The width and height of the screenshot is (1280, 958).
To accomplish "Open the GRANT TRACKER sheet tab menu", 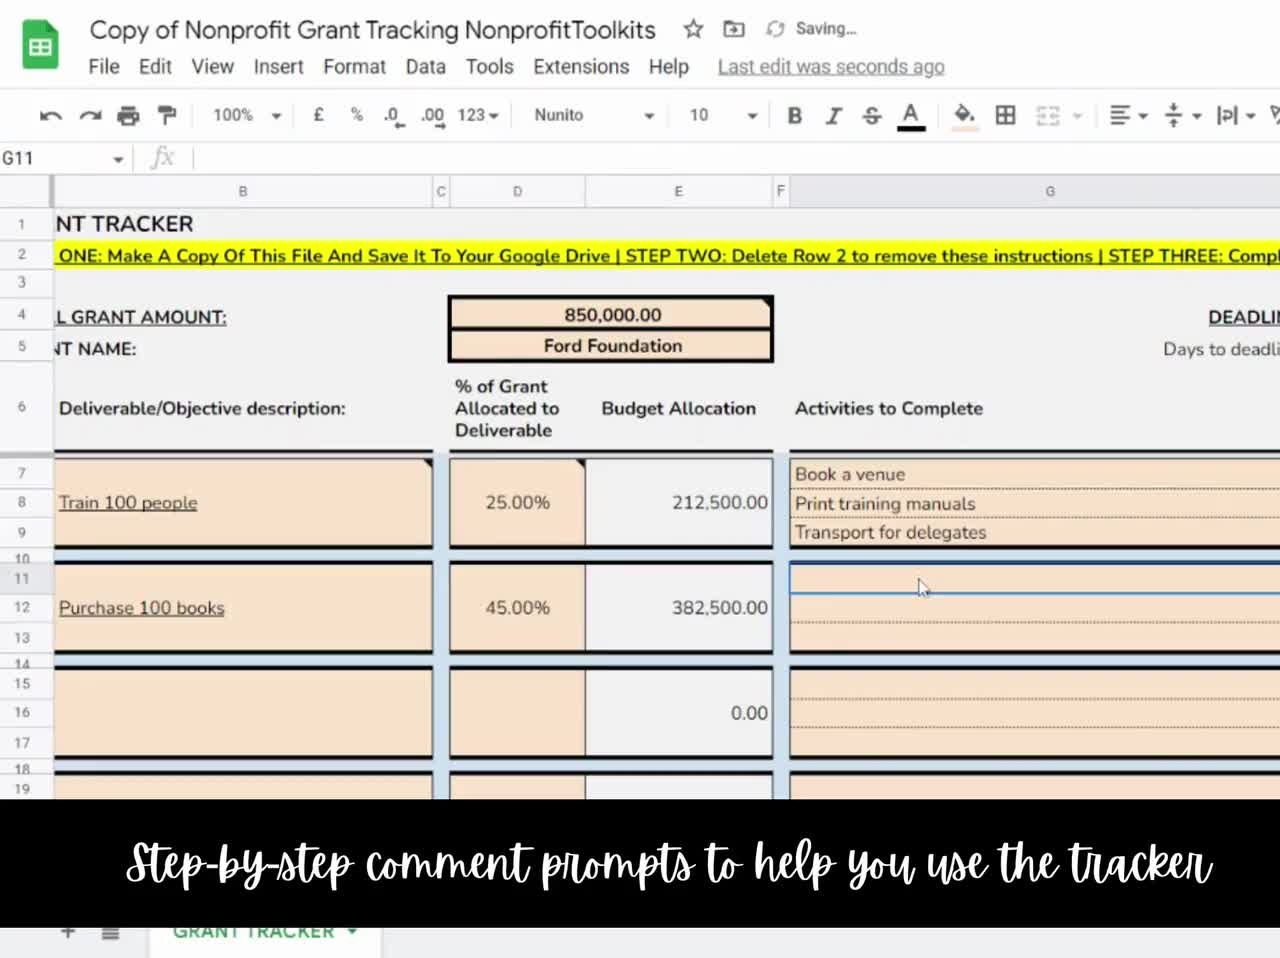I will (352, 930).
